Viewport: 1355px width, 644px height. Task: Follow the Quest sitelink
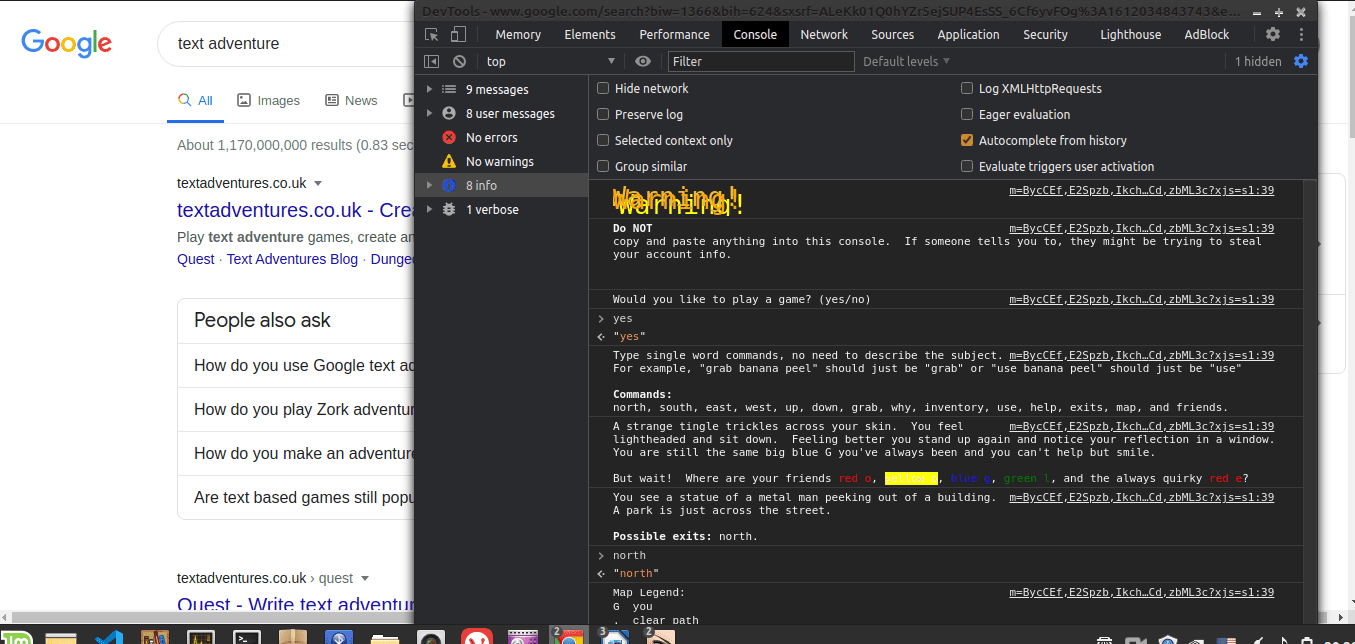click(196, 259)
